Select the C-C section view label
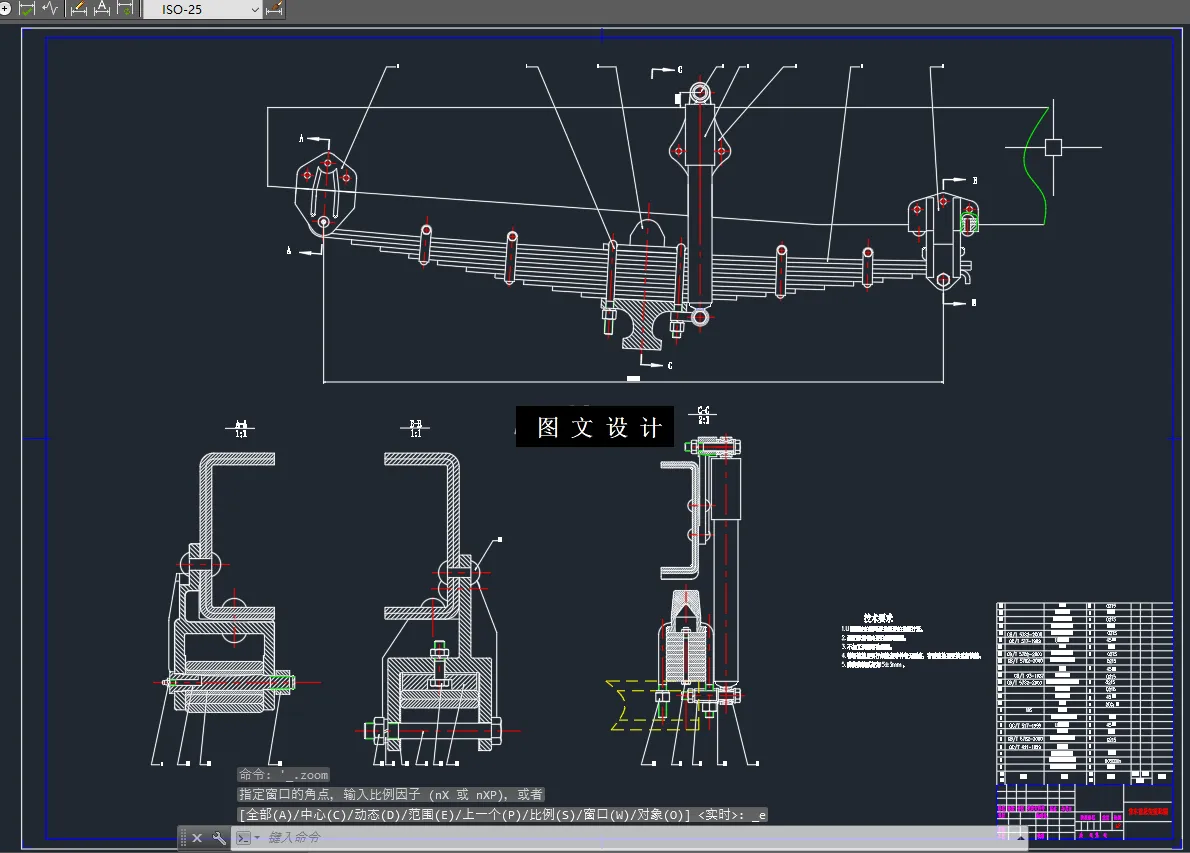This screenshot has height=853, width=1190. [704, 415]
